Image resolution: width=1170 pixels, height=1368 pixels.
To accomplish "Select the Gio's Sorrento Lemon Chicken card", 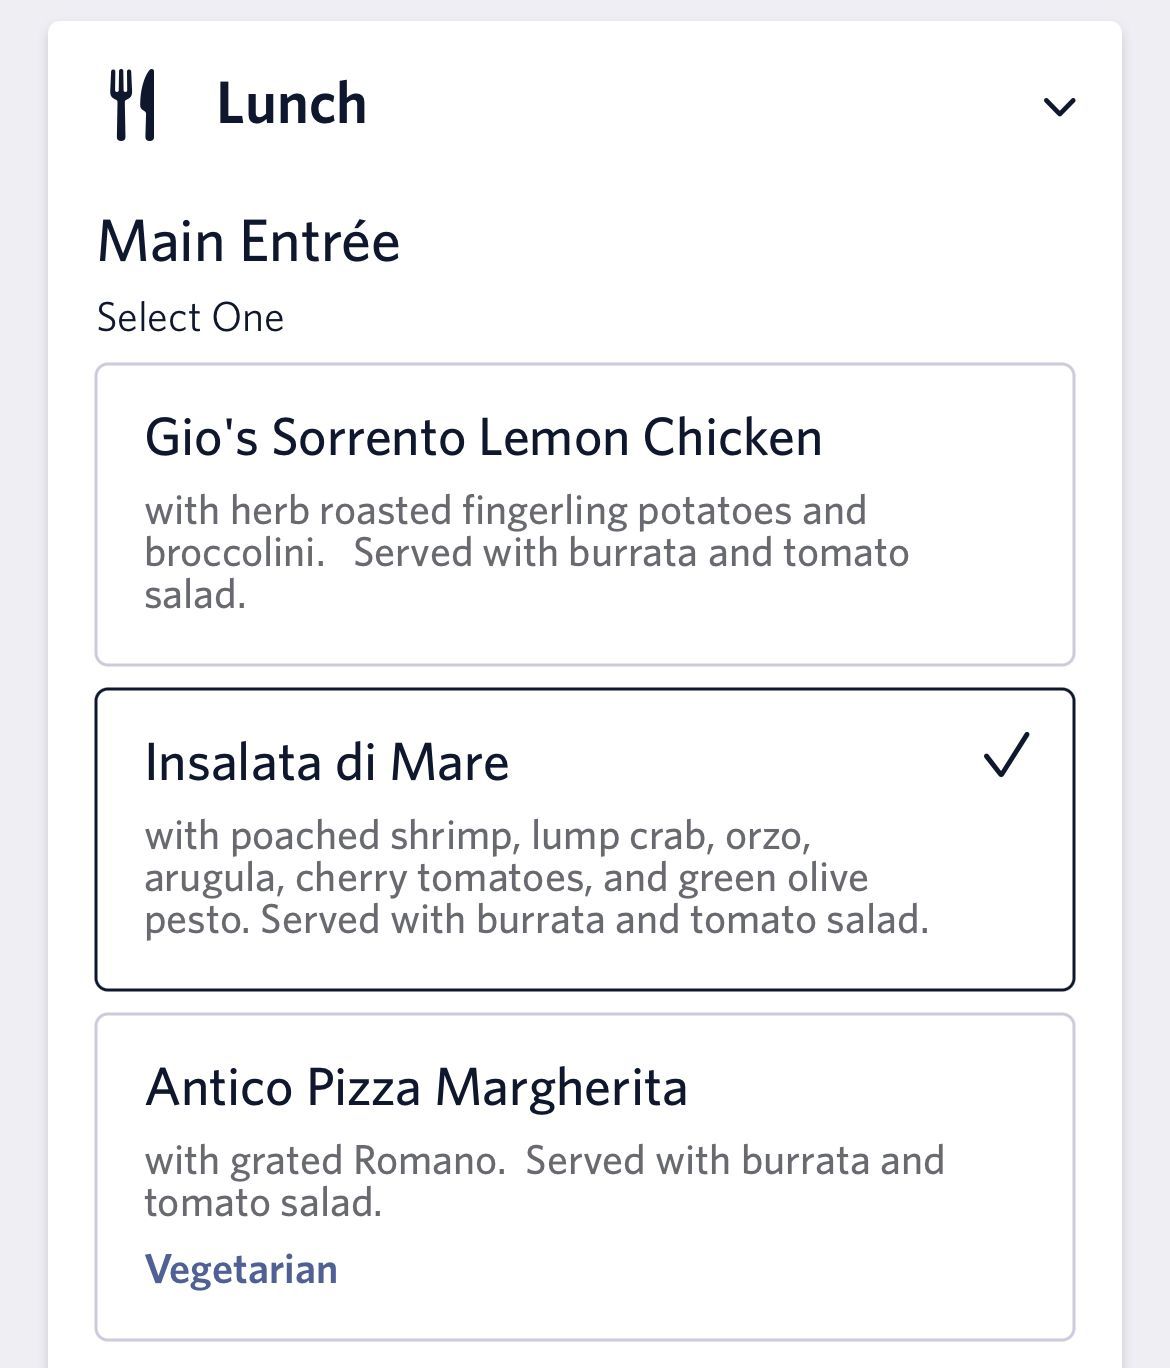I will coord(585,514).
